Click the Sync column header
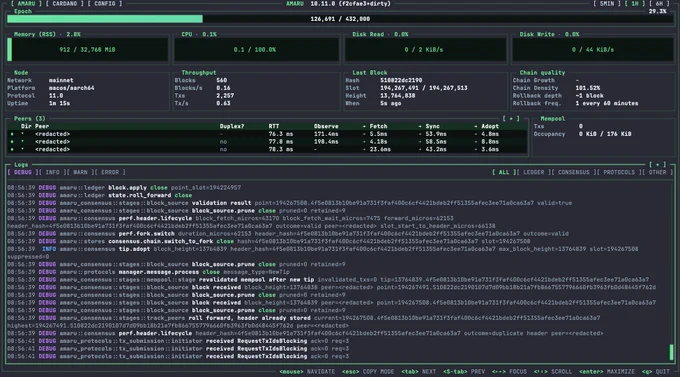This screenshot has width=680, height=377. point(432,126)
